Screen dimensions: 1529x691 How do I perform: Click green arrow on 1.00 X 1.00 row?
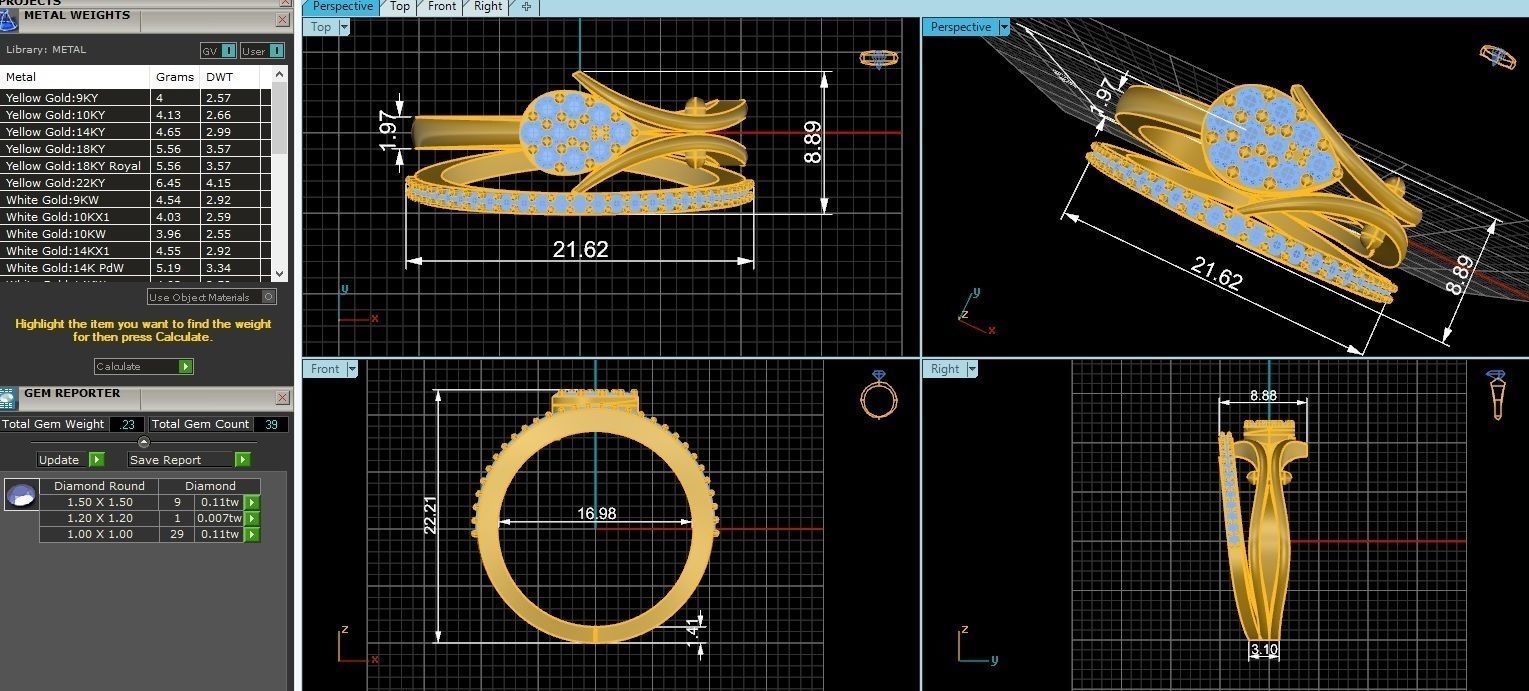[x=252, y=535]
